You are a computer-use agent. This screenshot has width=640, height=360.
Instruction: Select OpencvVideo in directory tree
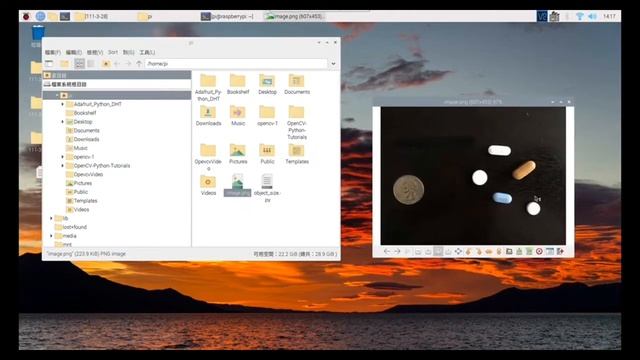(88, 174)
